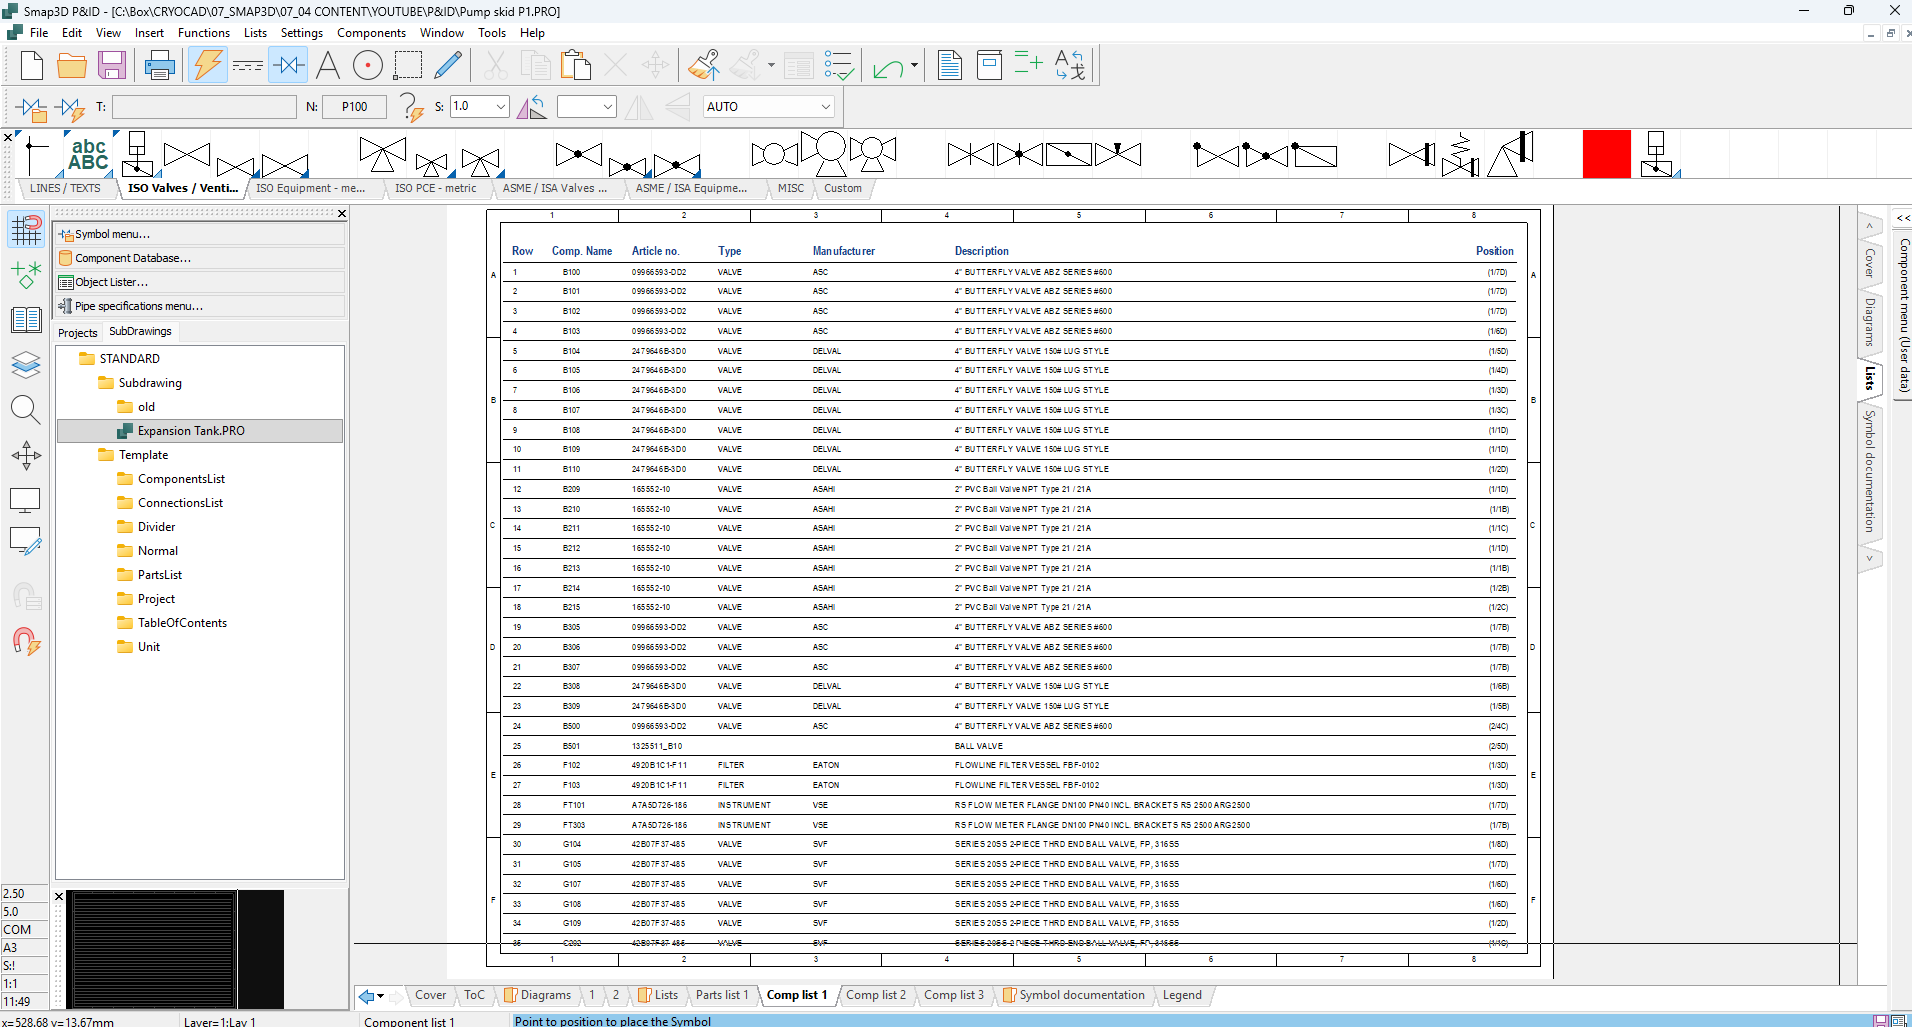Pick the spring-loaded safety valve symbol
The height and width of the screenshot is (1027, 1912).
pyautogui.click(x=1461, y=155)
